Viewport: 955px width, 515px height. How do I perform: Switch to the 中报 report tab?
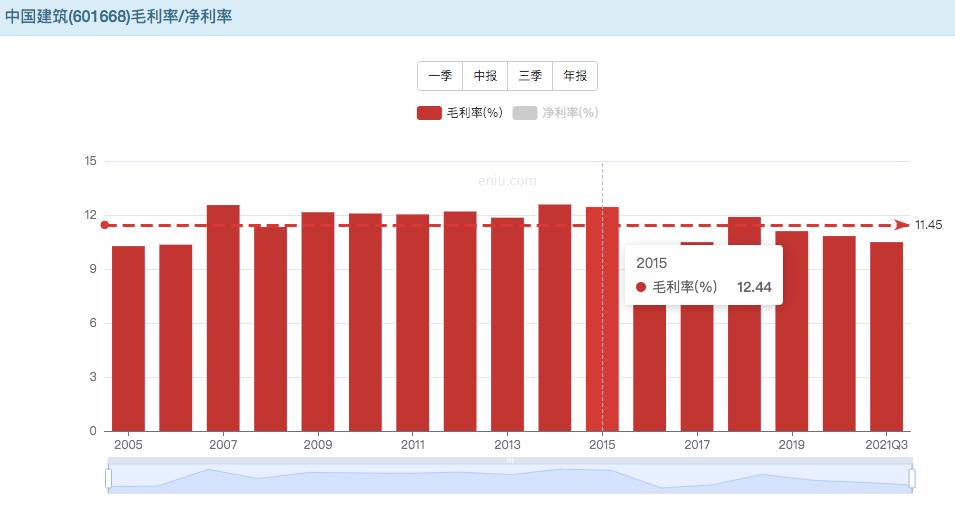click(485, 76)
